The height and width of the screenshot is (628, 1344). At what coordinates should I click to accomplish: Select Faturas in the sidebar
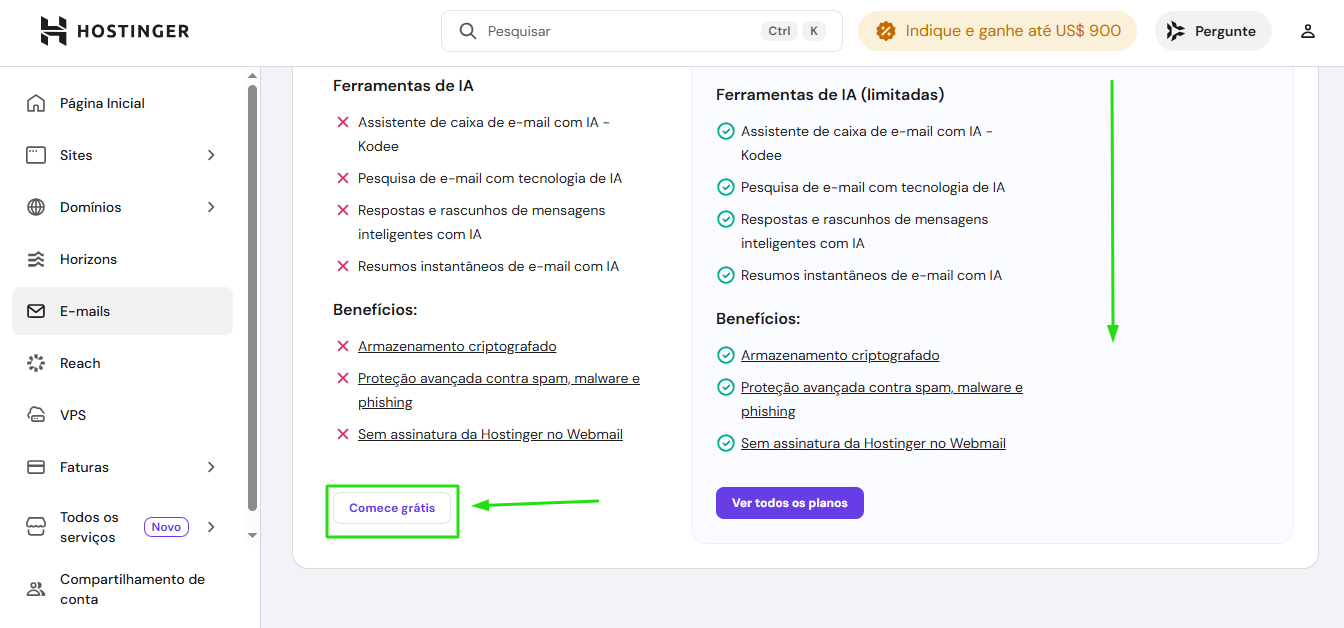85,467
